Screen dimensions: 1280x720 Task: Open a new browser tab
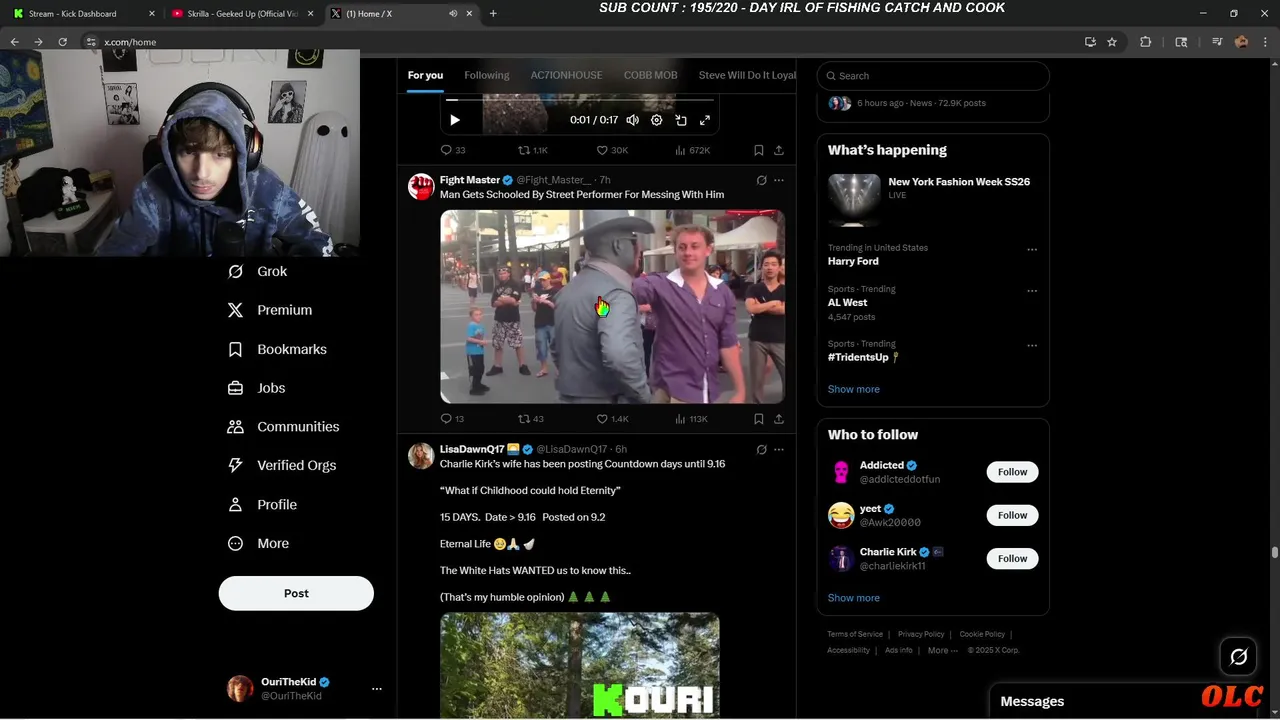point(493,14)
